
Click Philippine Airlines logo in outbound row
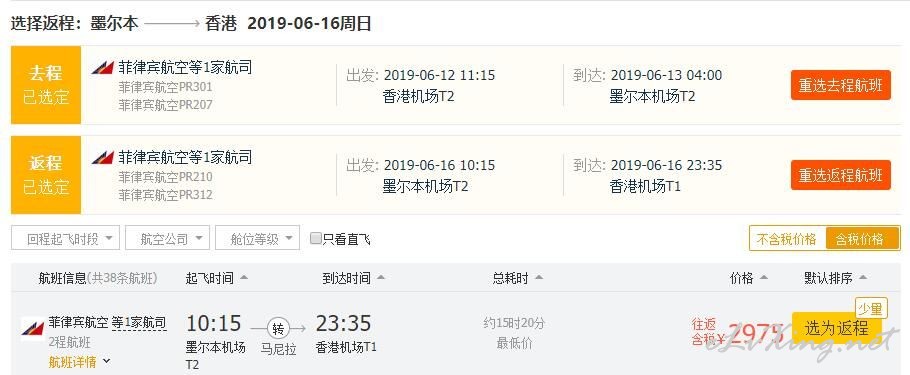[x=102, y=68]
